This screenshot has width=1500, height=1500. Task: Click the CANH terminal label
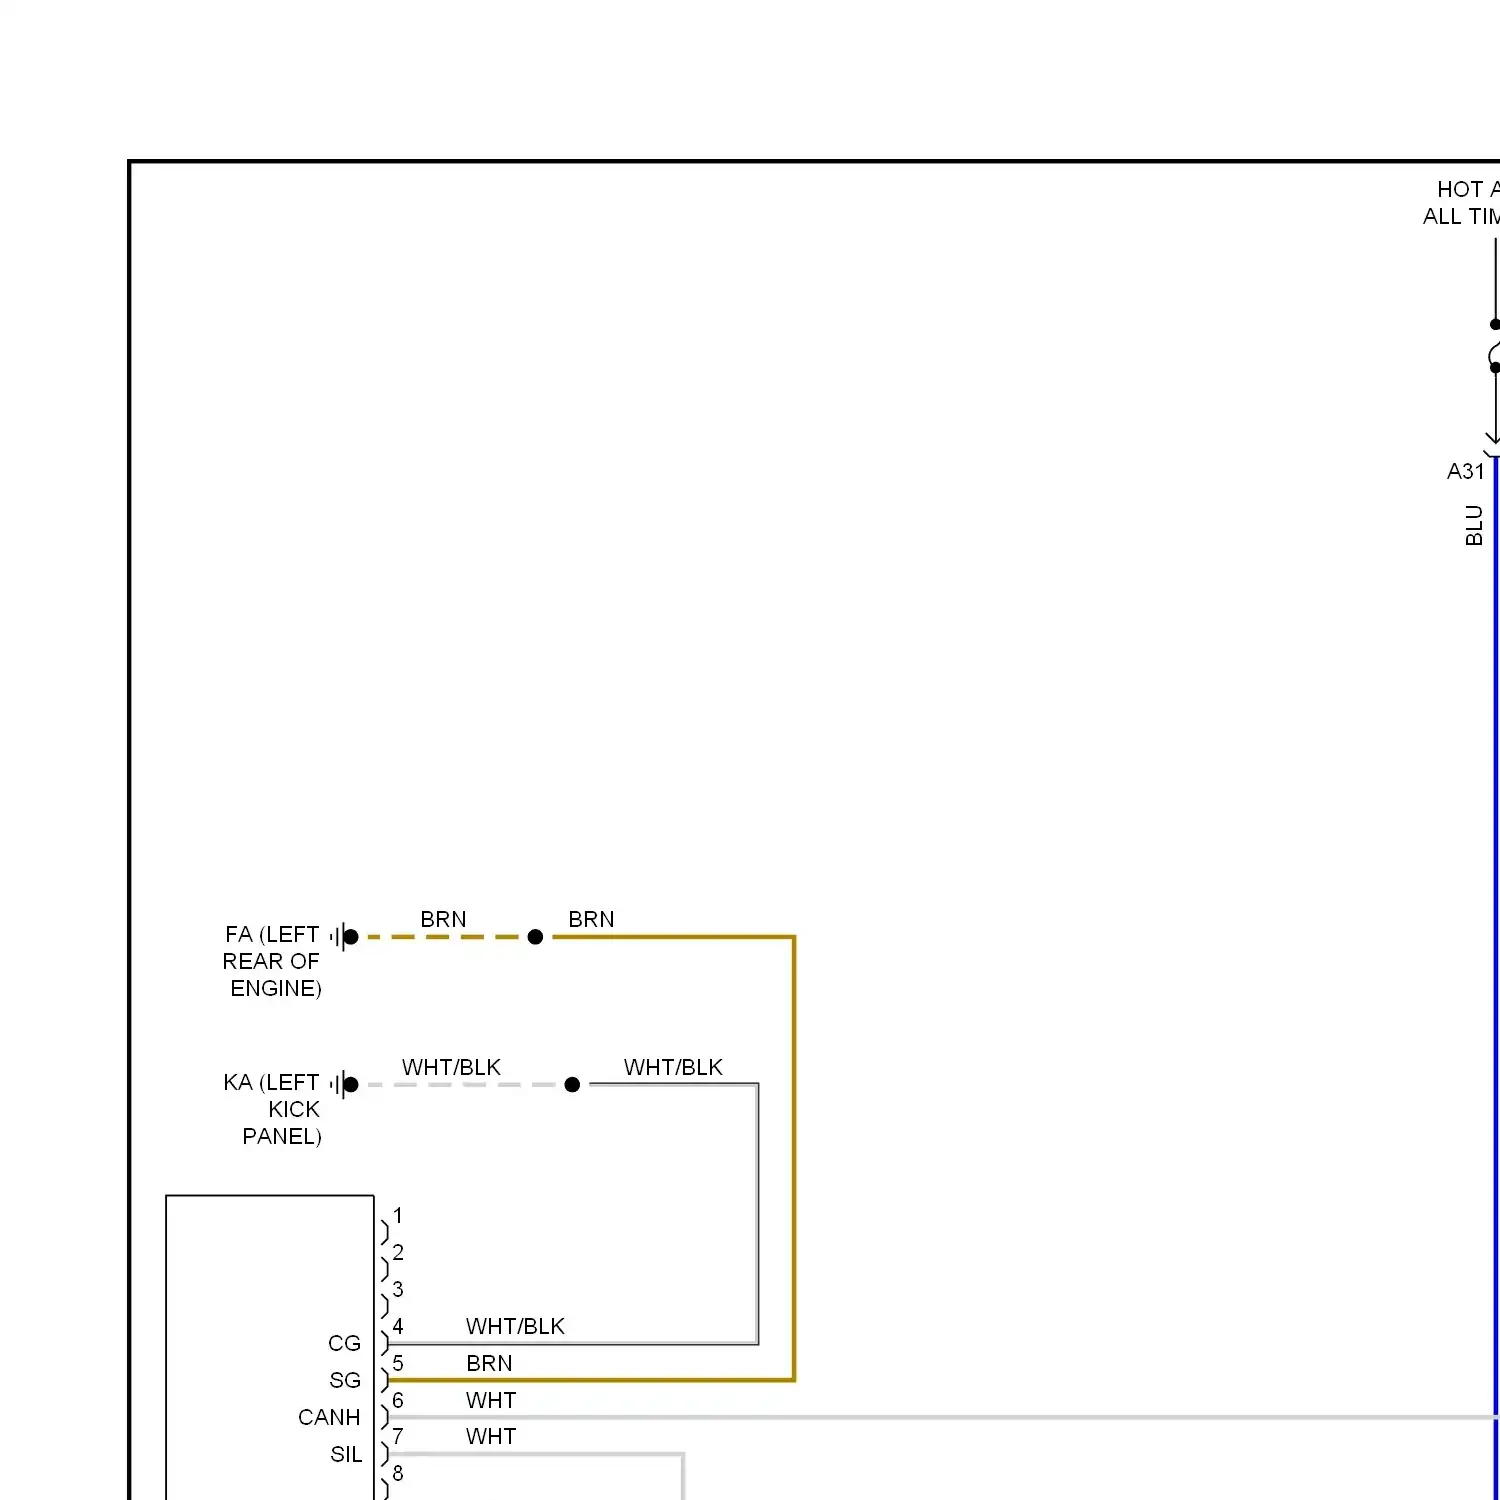point(329,1417)
